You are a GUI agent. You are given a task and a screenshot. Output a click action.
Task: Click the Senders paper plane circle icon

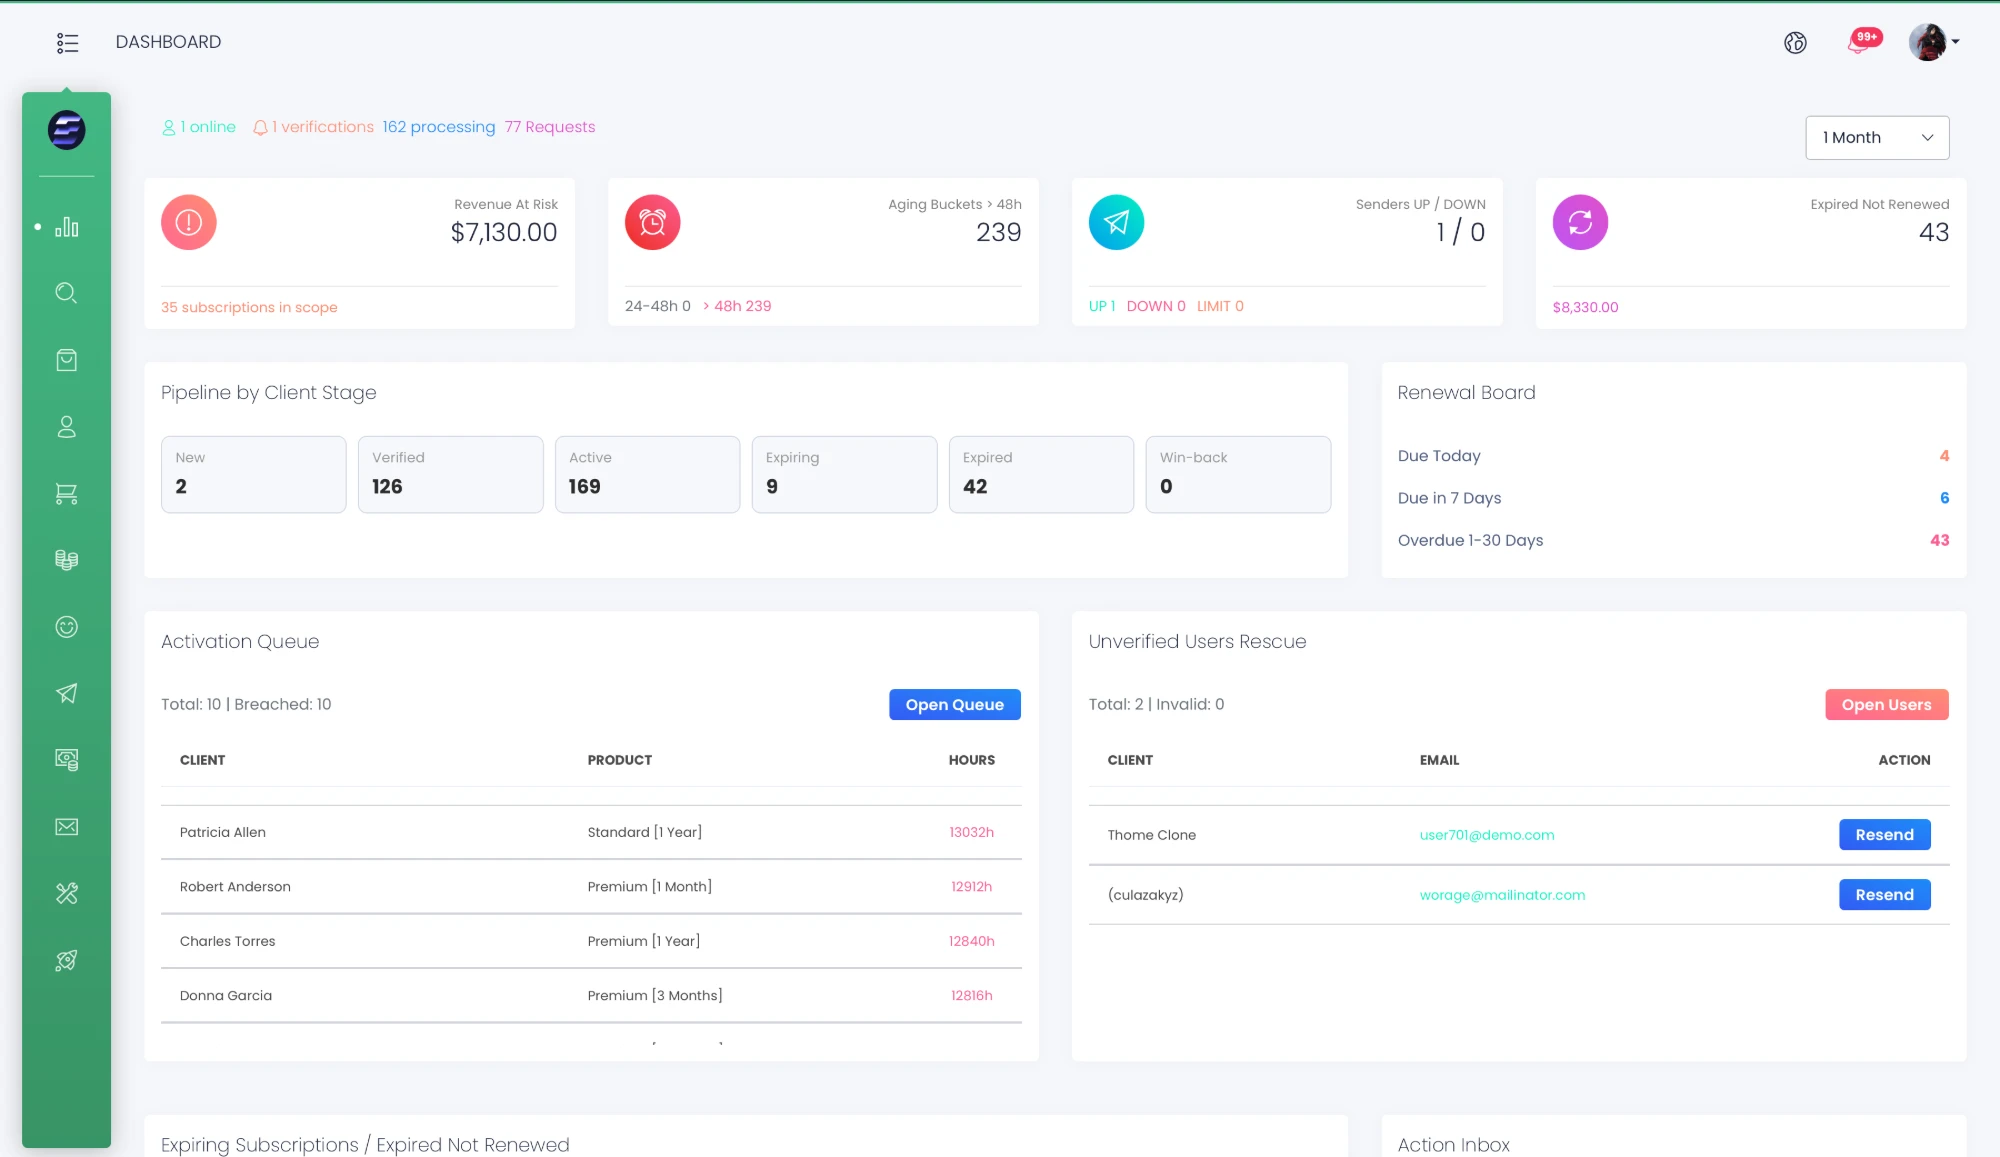click(1117, 222)
